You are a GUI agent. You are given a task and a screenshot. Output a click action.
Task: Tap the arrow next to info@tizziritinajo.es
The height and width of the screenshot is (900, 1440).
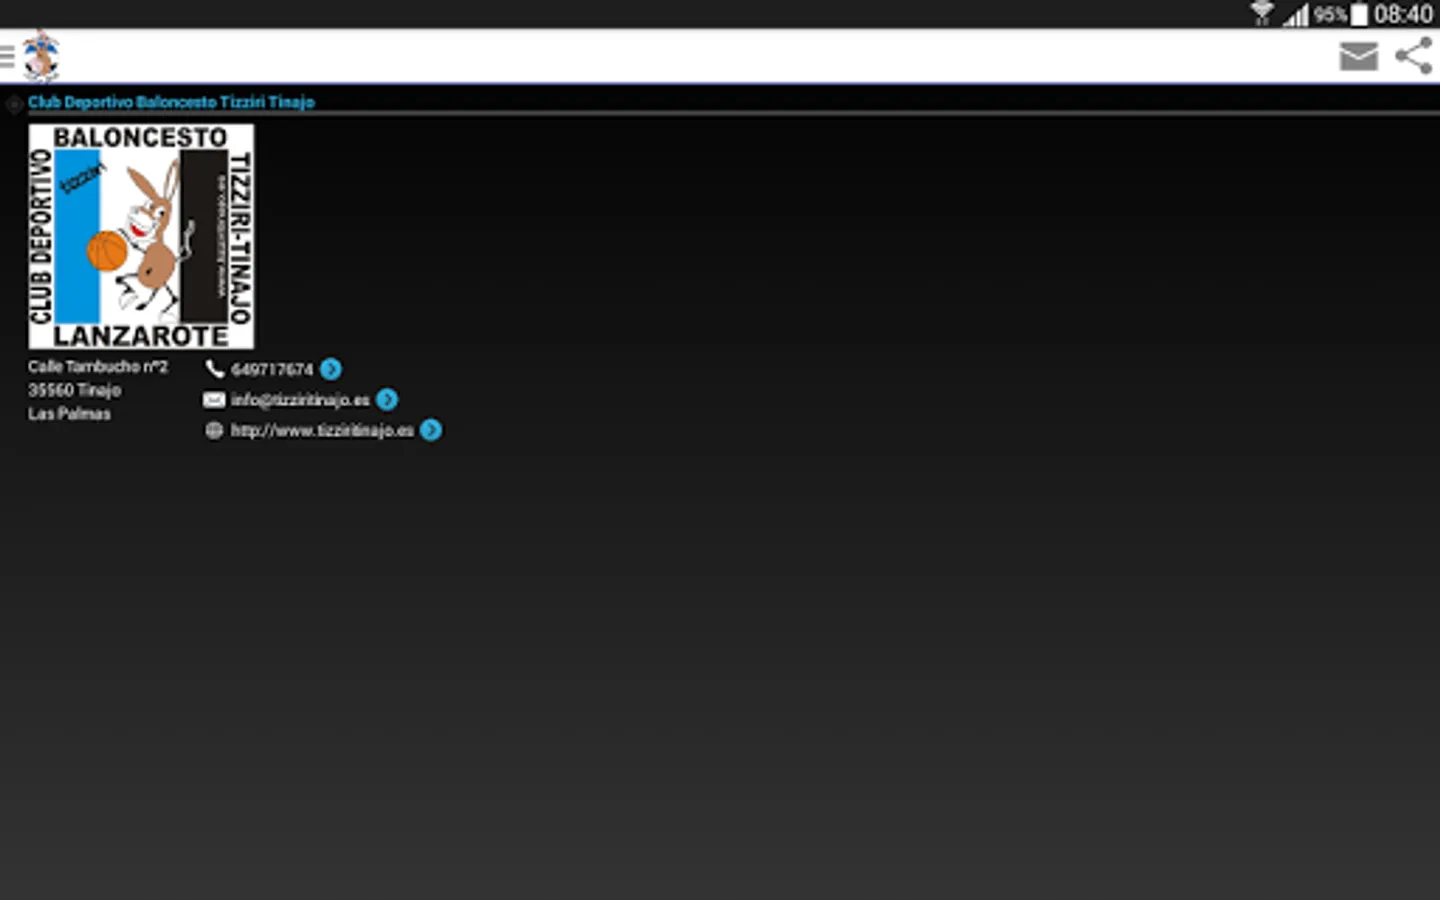pyautogui.click(x=387, y=400)
